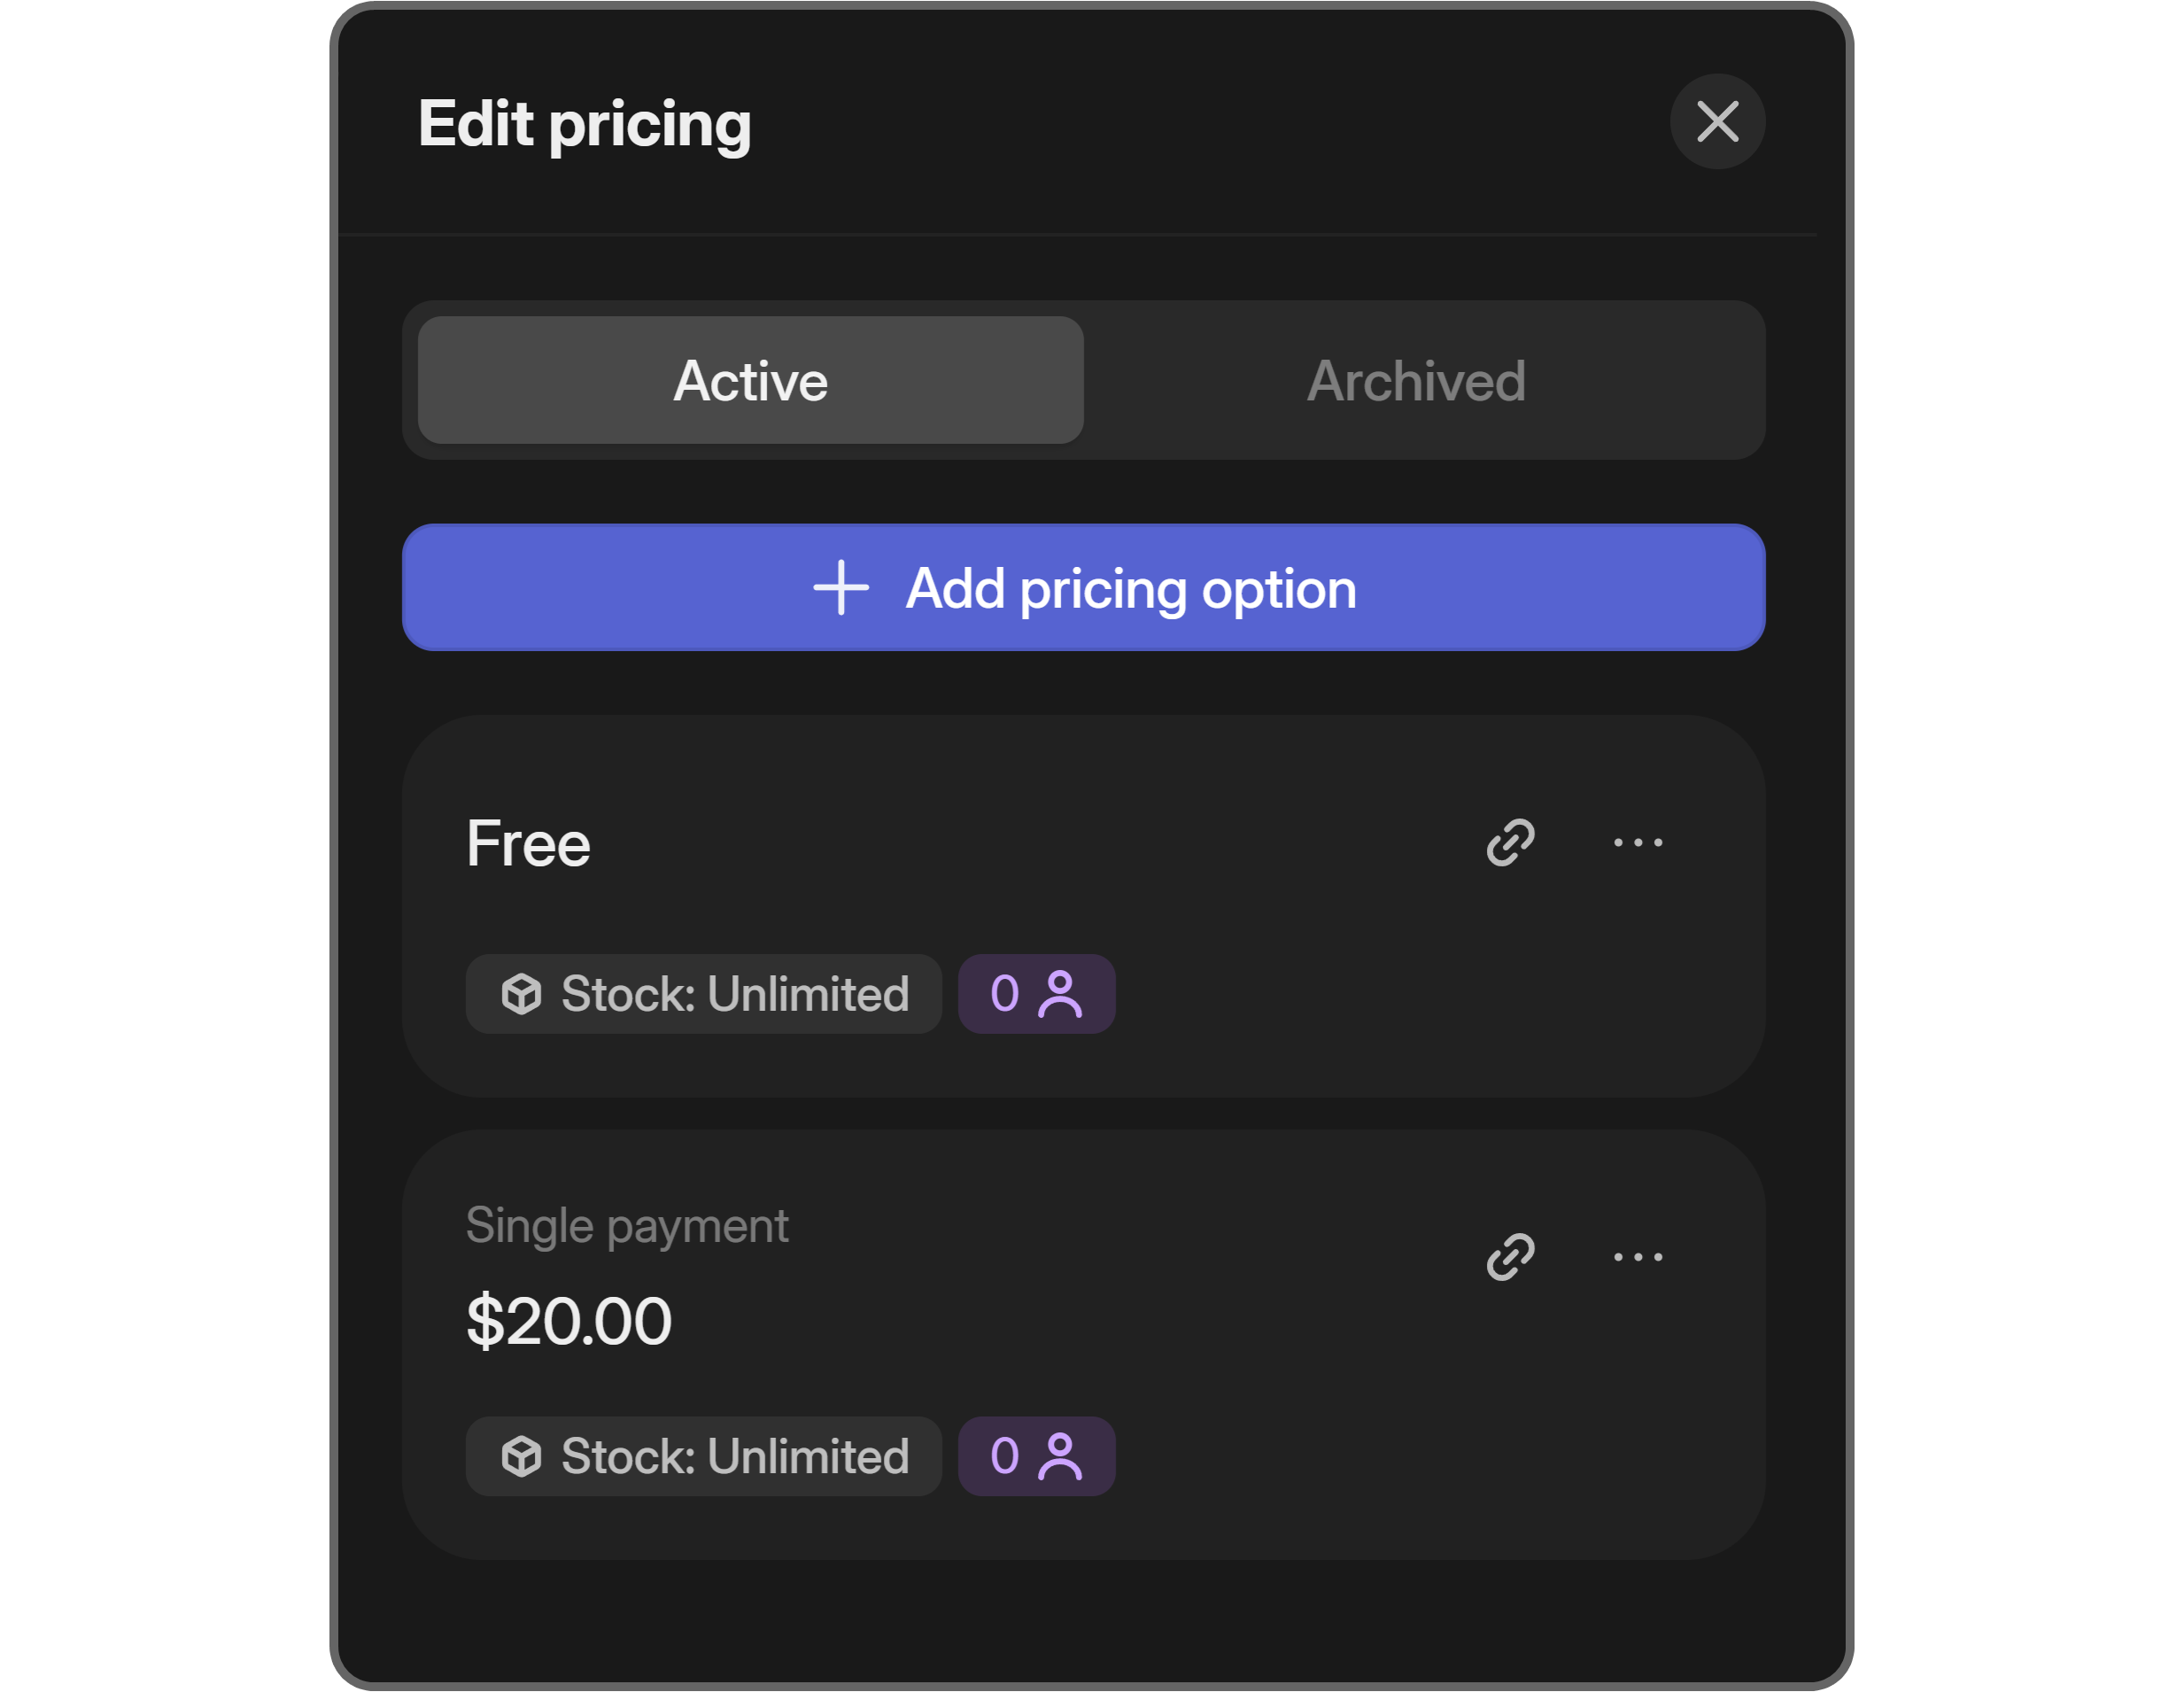Click the Stock: Unlimited badge on Free
Image resolution: width=2184 pixels, height=1692 pixels.
coord(703,993)
